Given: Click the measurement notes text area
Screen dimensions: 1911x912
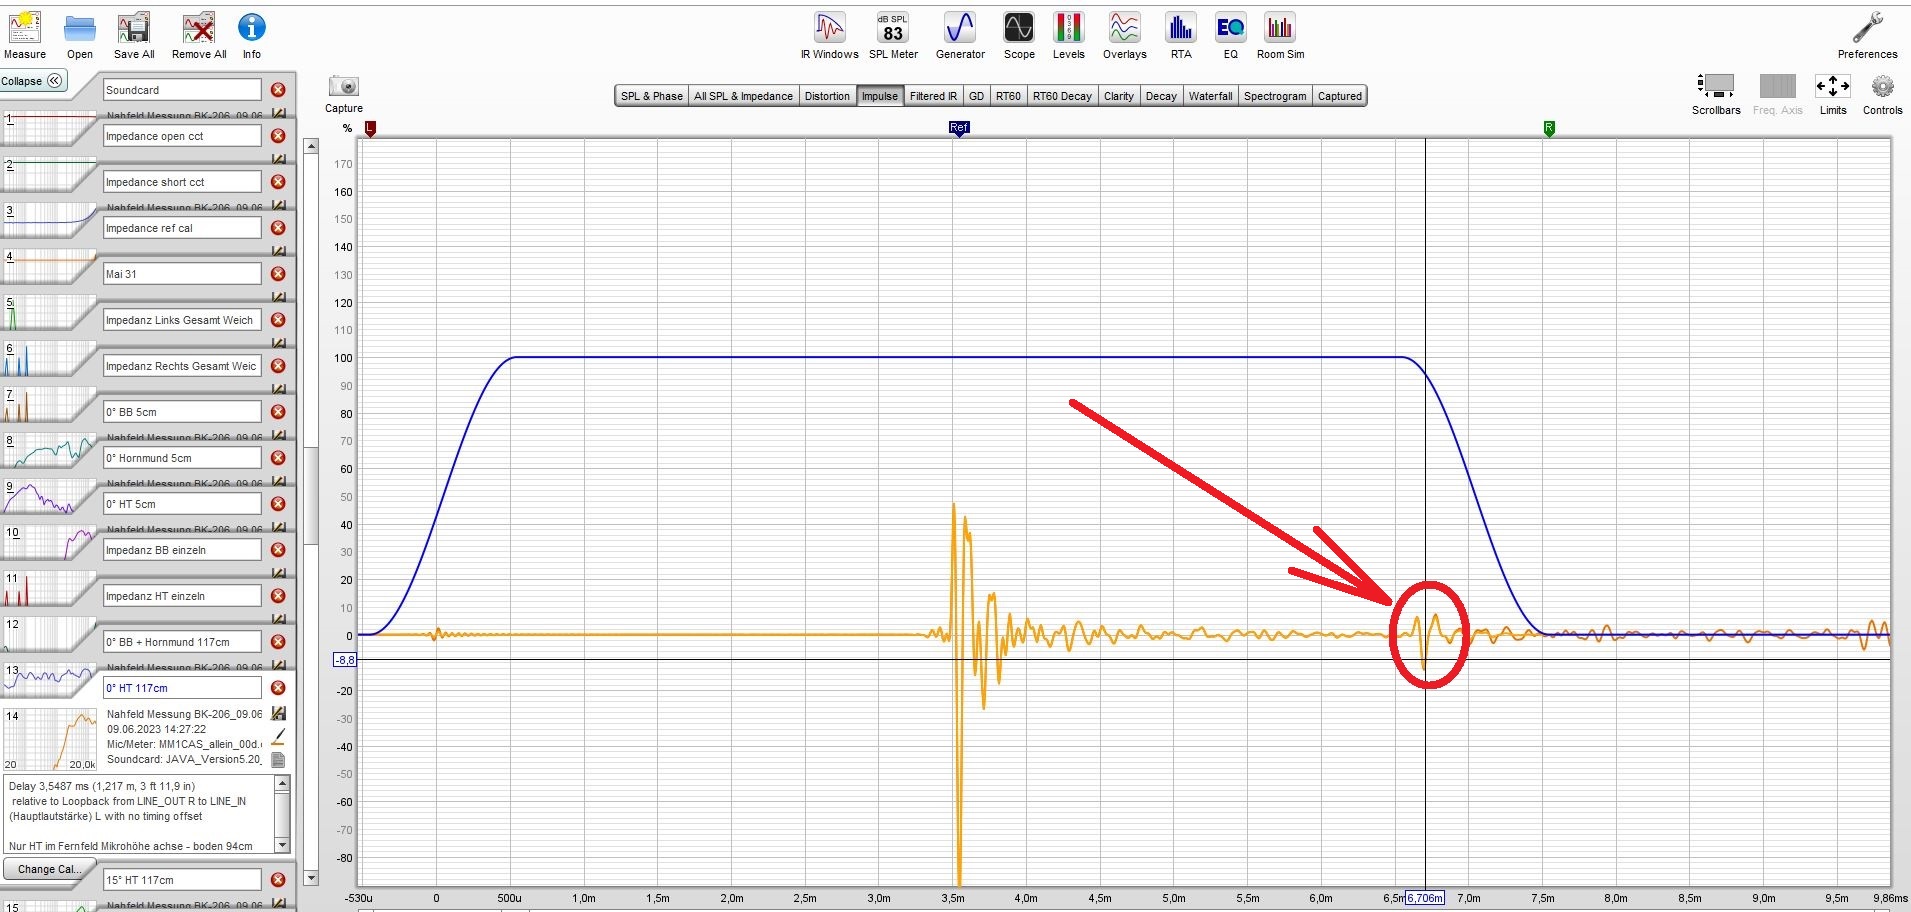Looking at the screenshot, I should (x=140, y=815).
